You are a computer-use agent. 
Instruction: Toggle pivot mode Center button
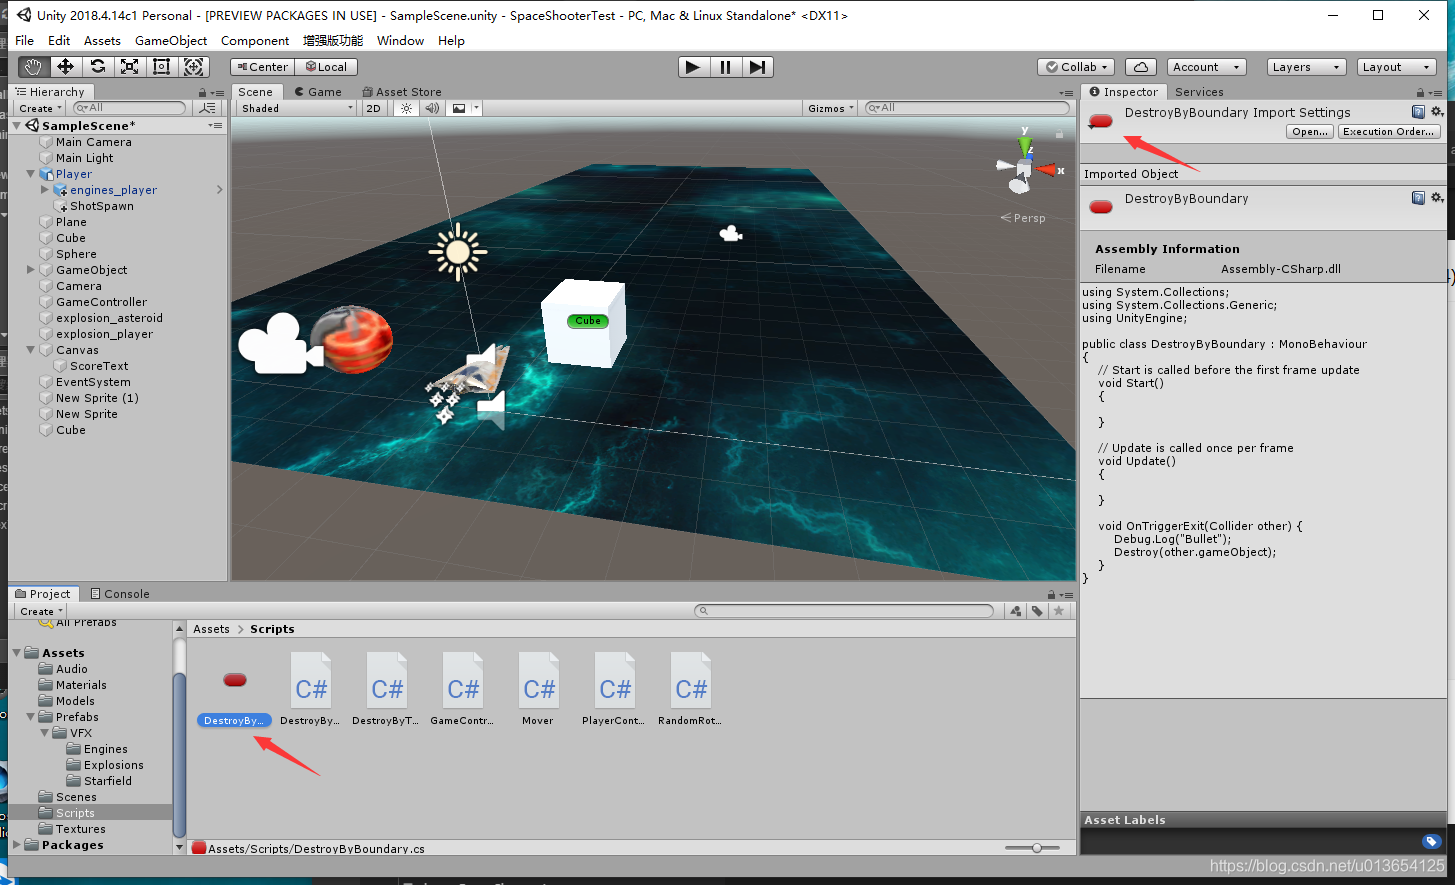coord(262,67)
